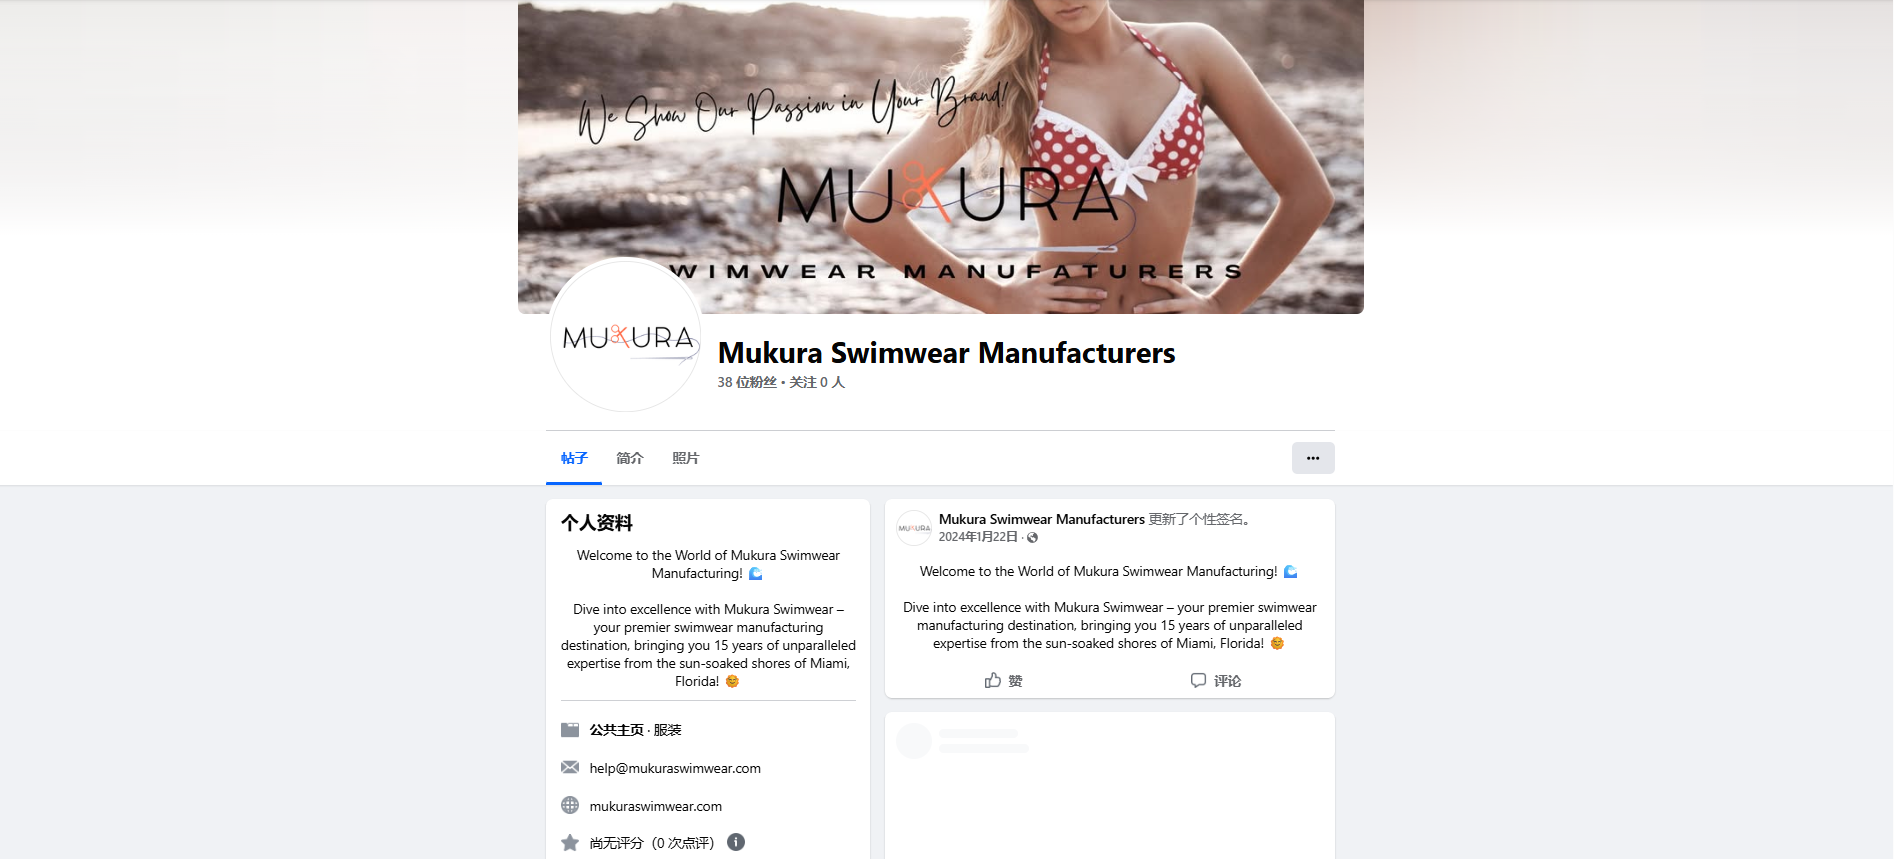Click the star rating icon
This screenshot has width=1894, height=859.
[x=570, y=842]
